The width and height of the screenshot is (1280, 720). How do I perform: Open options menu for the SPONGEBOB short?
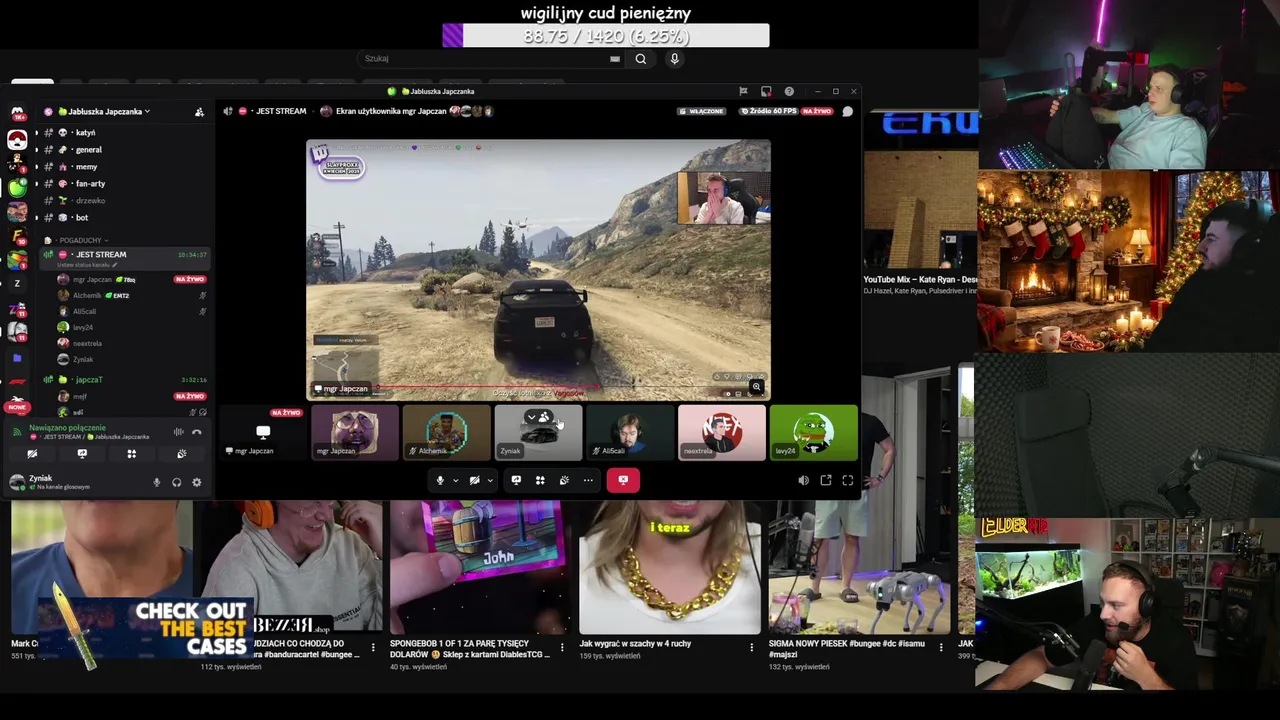point(562,647)
